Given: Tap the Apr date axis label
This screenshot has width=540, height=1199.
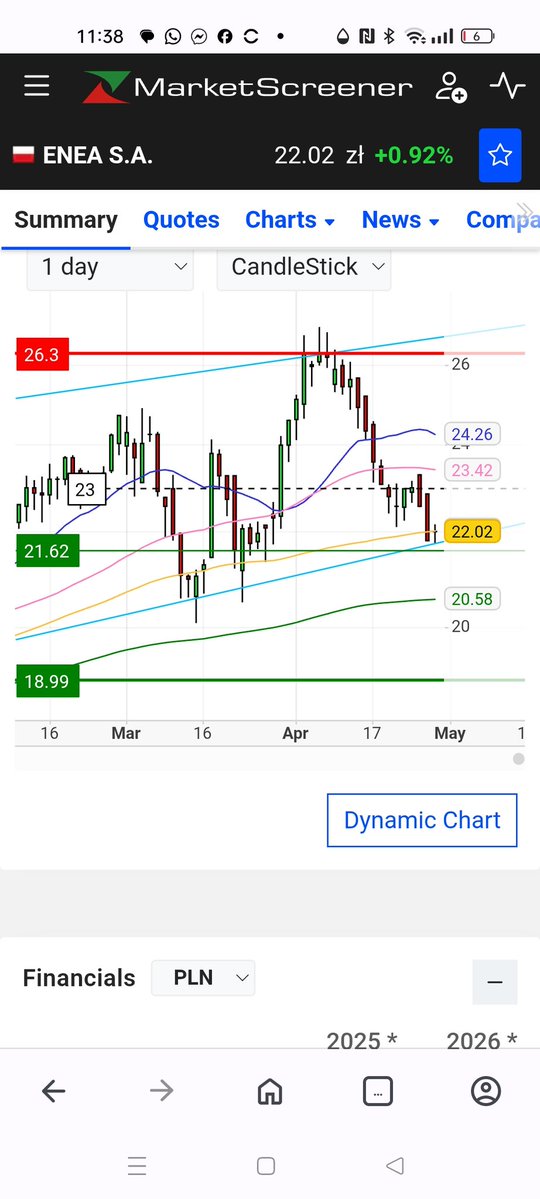Looking at the screenshot, I should click(x=295, y=733).
